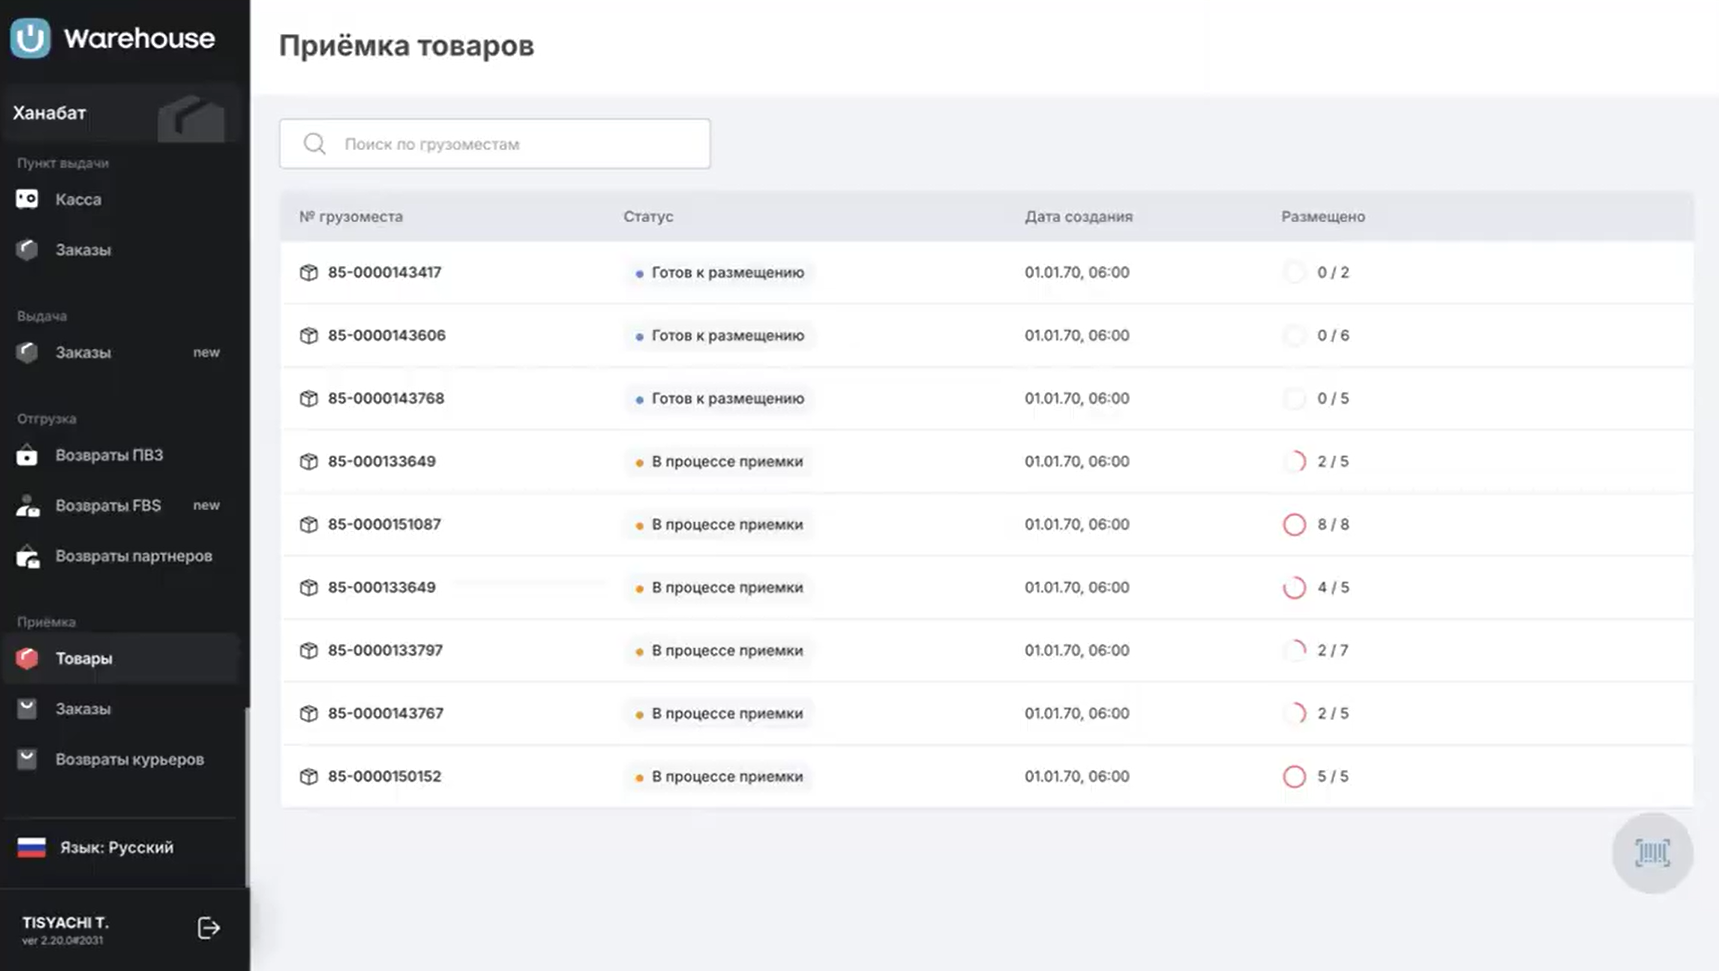Sort by Дата создания column header
This screenshot has height=971, width=1719.
1078,216
